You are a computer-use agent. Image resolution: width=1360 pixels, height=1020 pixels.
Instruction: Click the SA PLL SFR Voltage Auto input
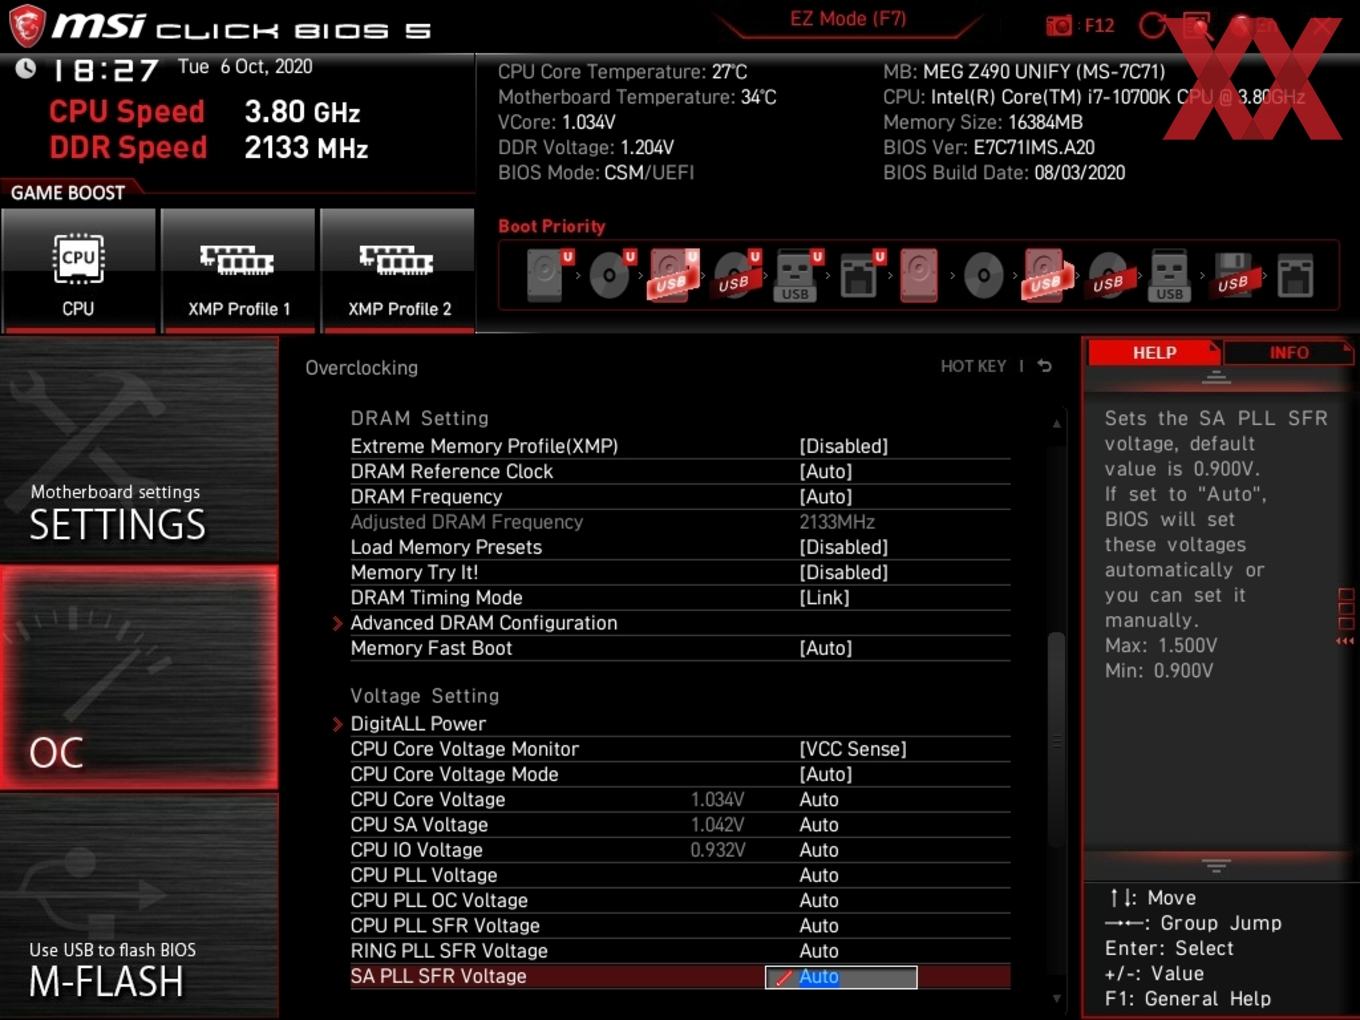tap(841, 977)
